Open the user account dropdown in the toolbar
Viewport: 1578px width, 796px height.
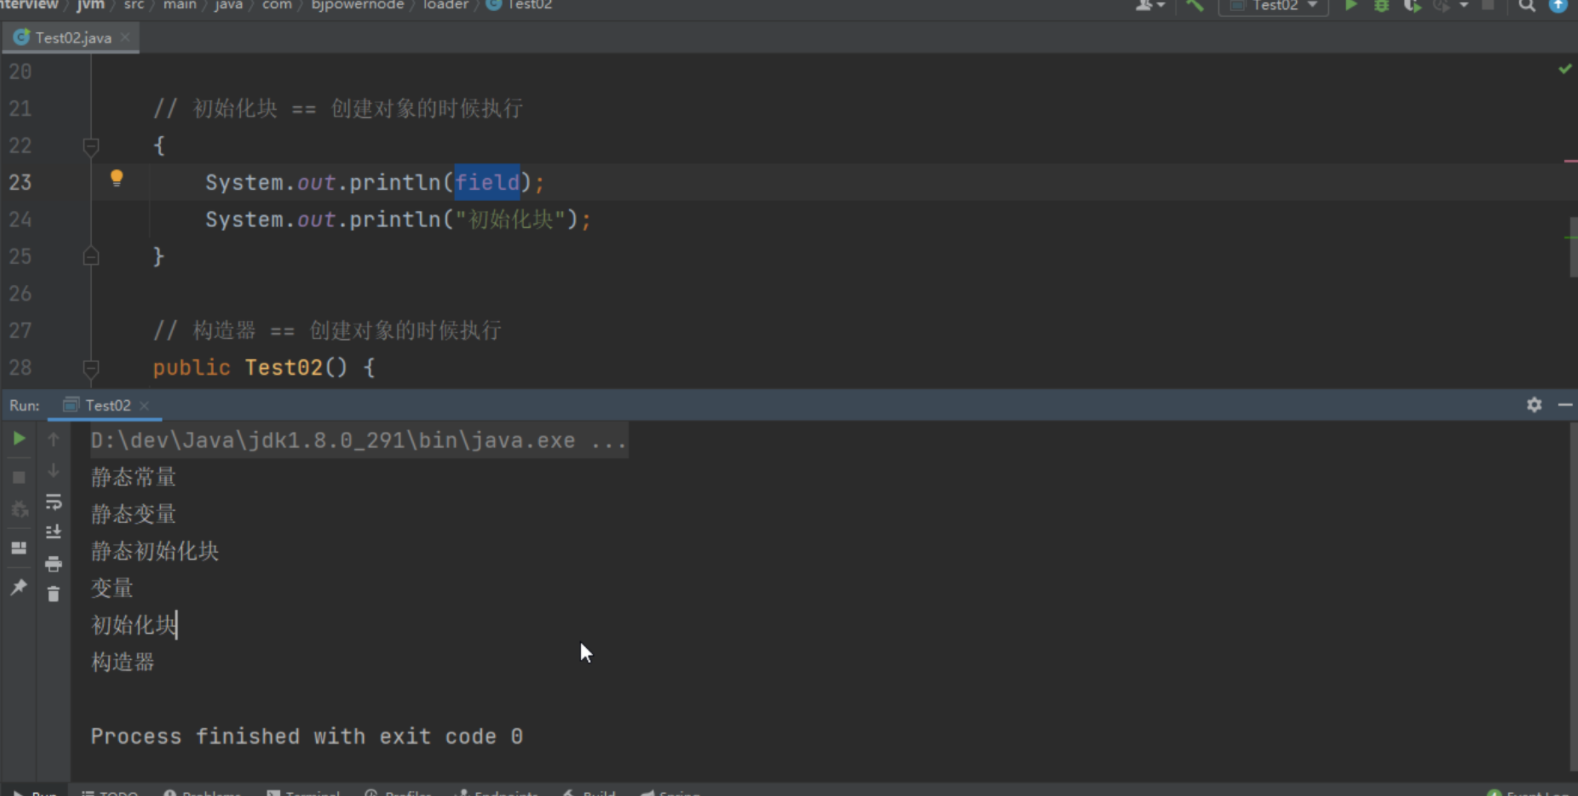coord(1150,6)
